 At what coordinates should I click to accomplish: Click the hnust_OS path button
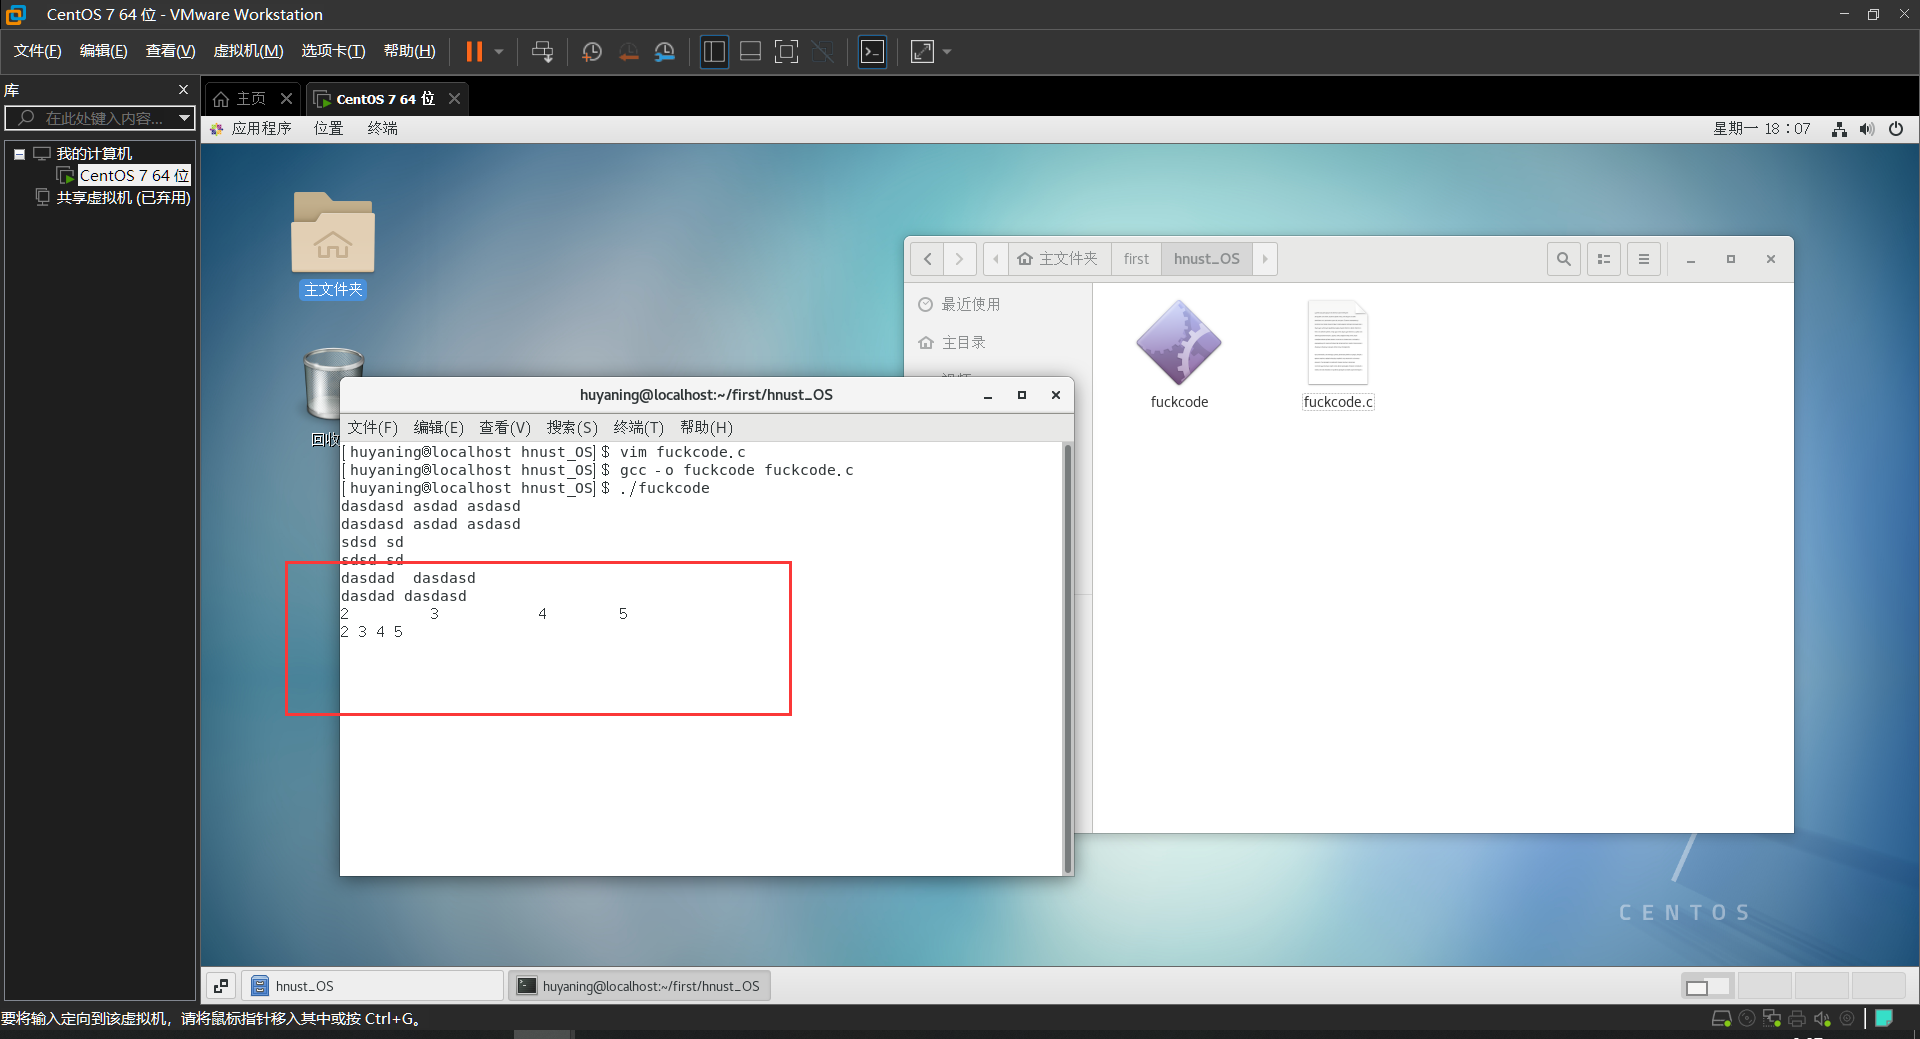[x=1207, y=259]
